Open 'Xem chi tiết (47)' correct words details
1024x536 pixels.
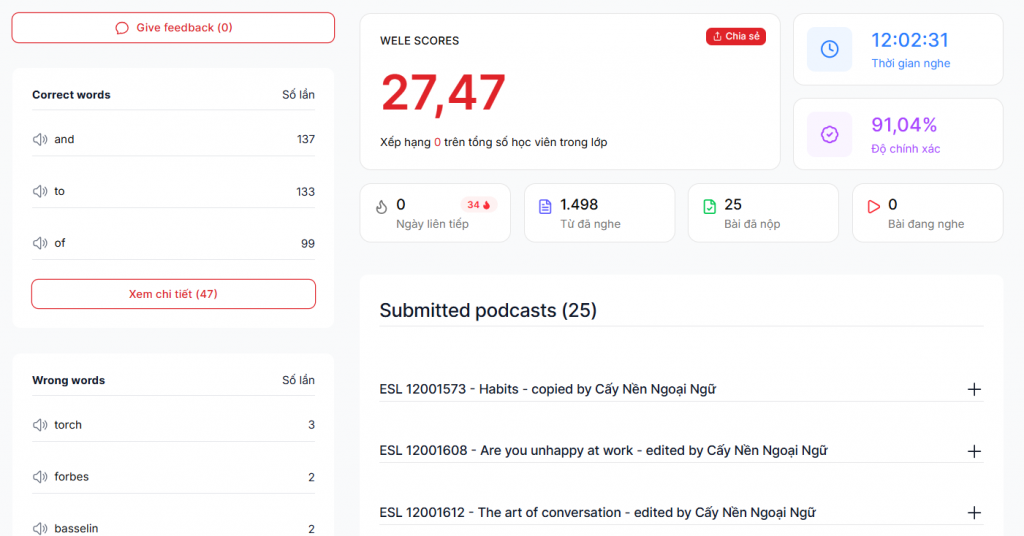point(173,294)
